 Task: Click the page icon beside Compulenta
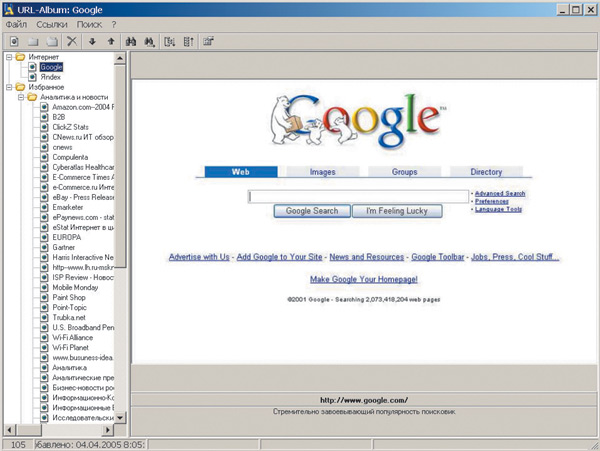(45, 157)
